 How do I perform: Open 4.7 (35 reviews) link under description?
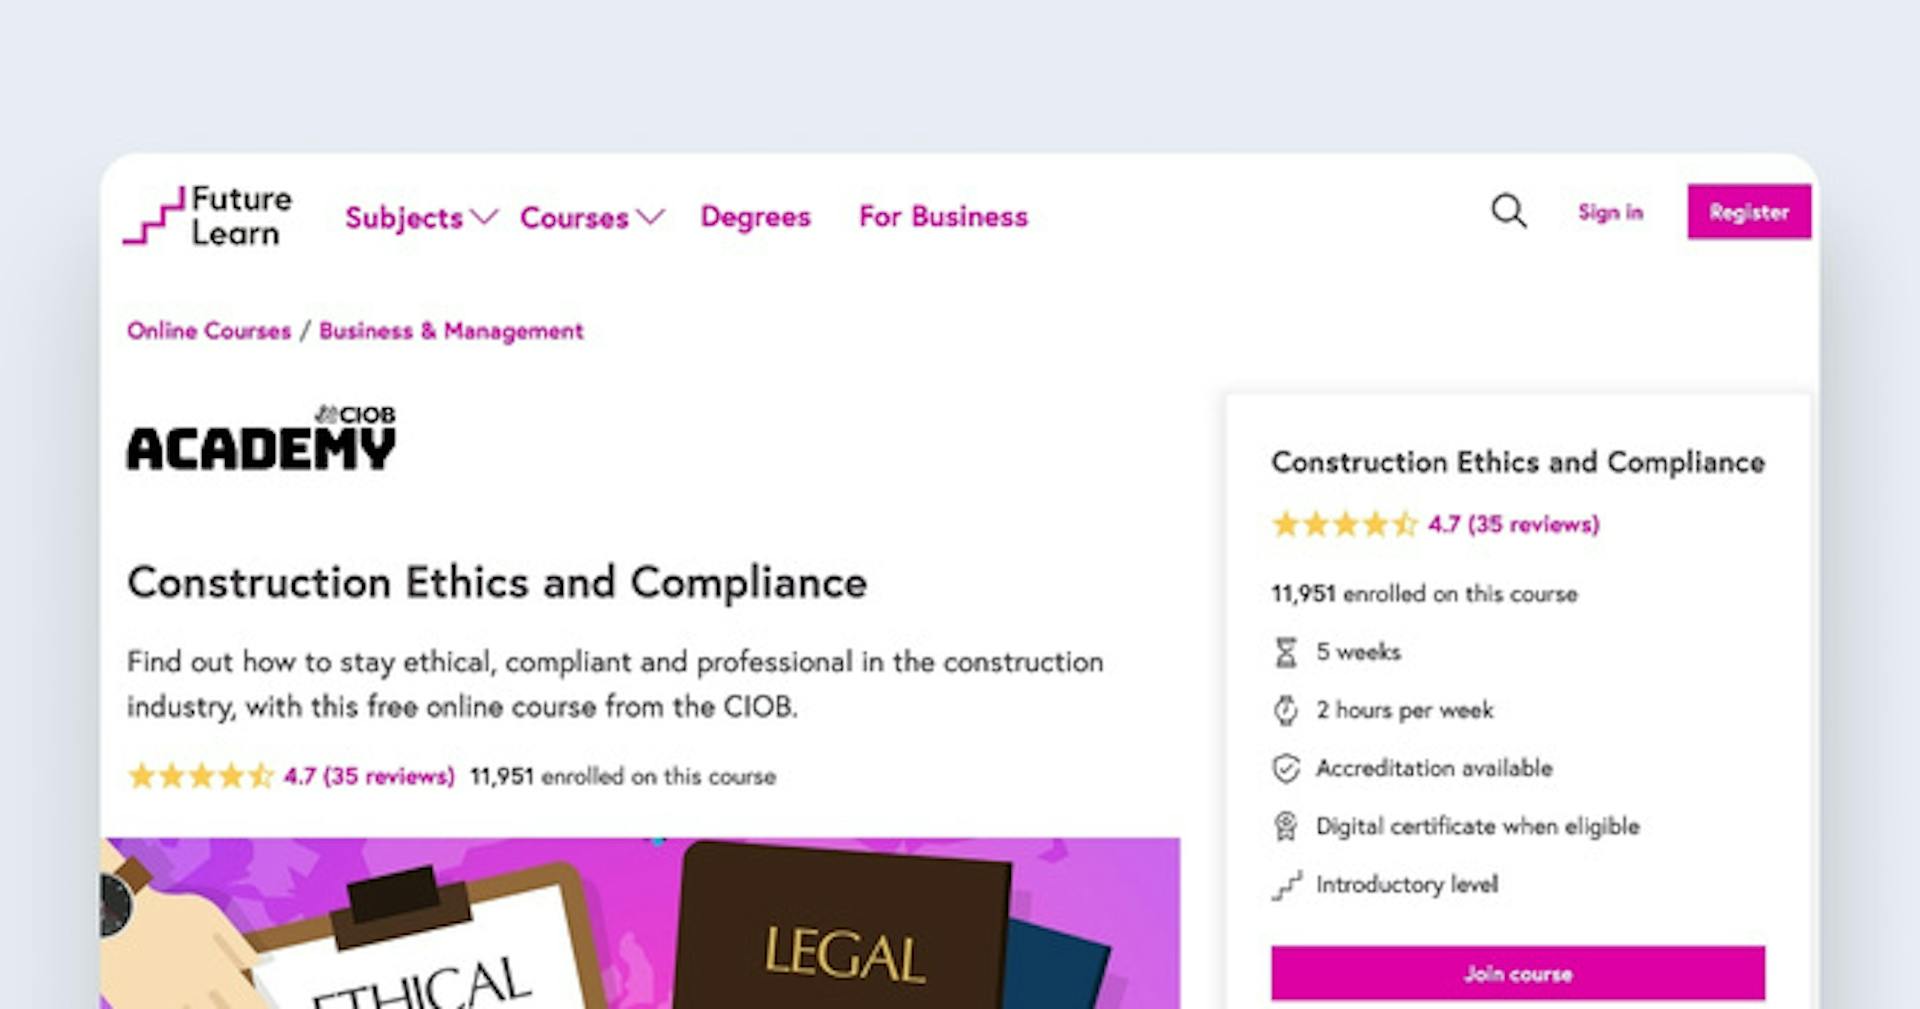[369, 776]
